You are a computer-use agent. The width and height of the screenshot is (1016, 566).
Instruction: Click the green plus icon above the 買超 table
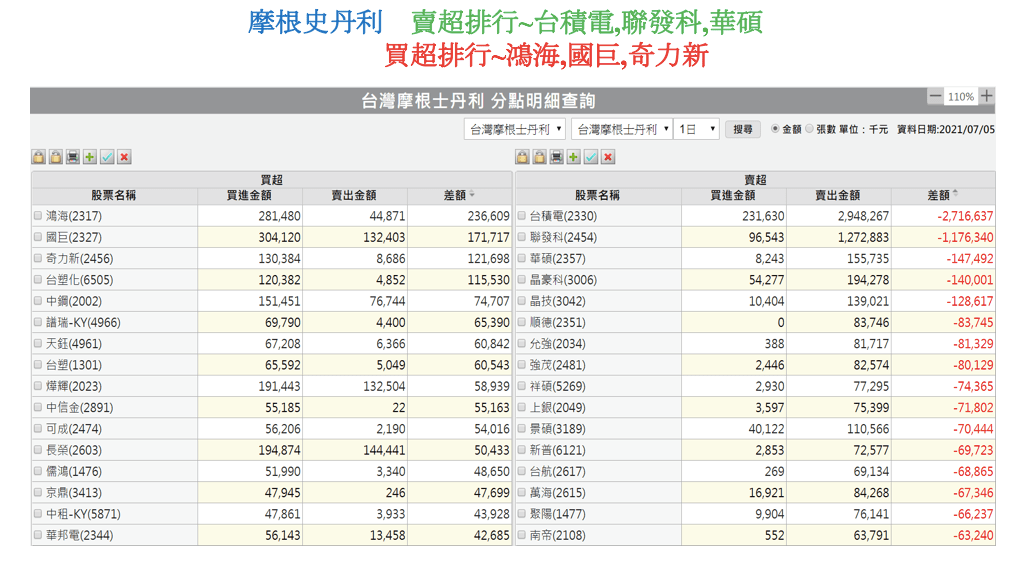tap(90, 157)
